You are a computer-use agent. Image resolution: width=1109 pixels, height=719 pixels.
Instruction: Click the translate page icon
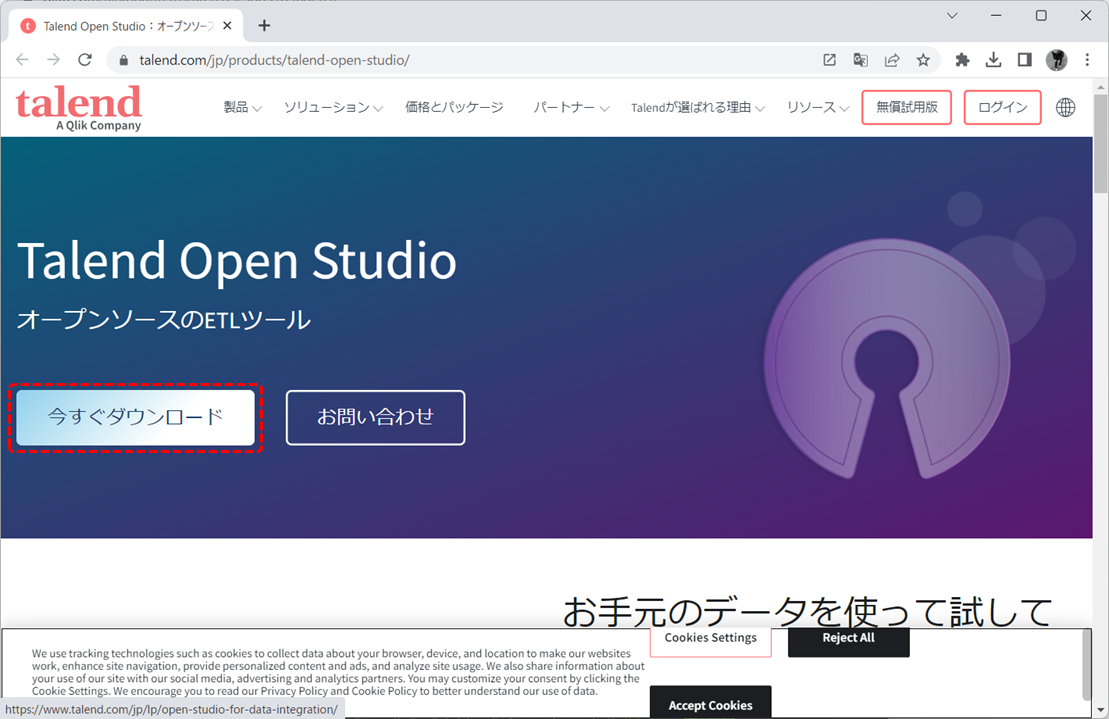[x=861, y=60]
